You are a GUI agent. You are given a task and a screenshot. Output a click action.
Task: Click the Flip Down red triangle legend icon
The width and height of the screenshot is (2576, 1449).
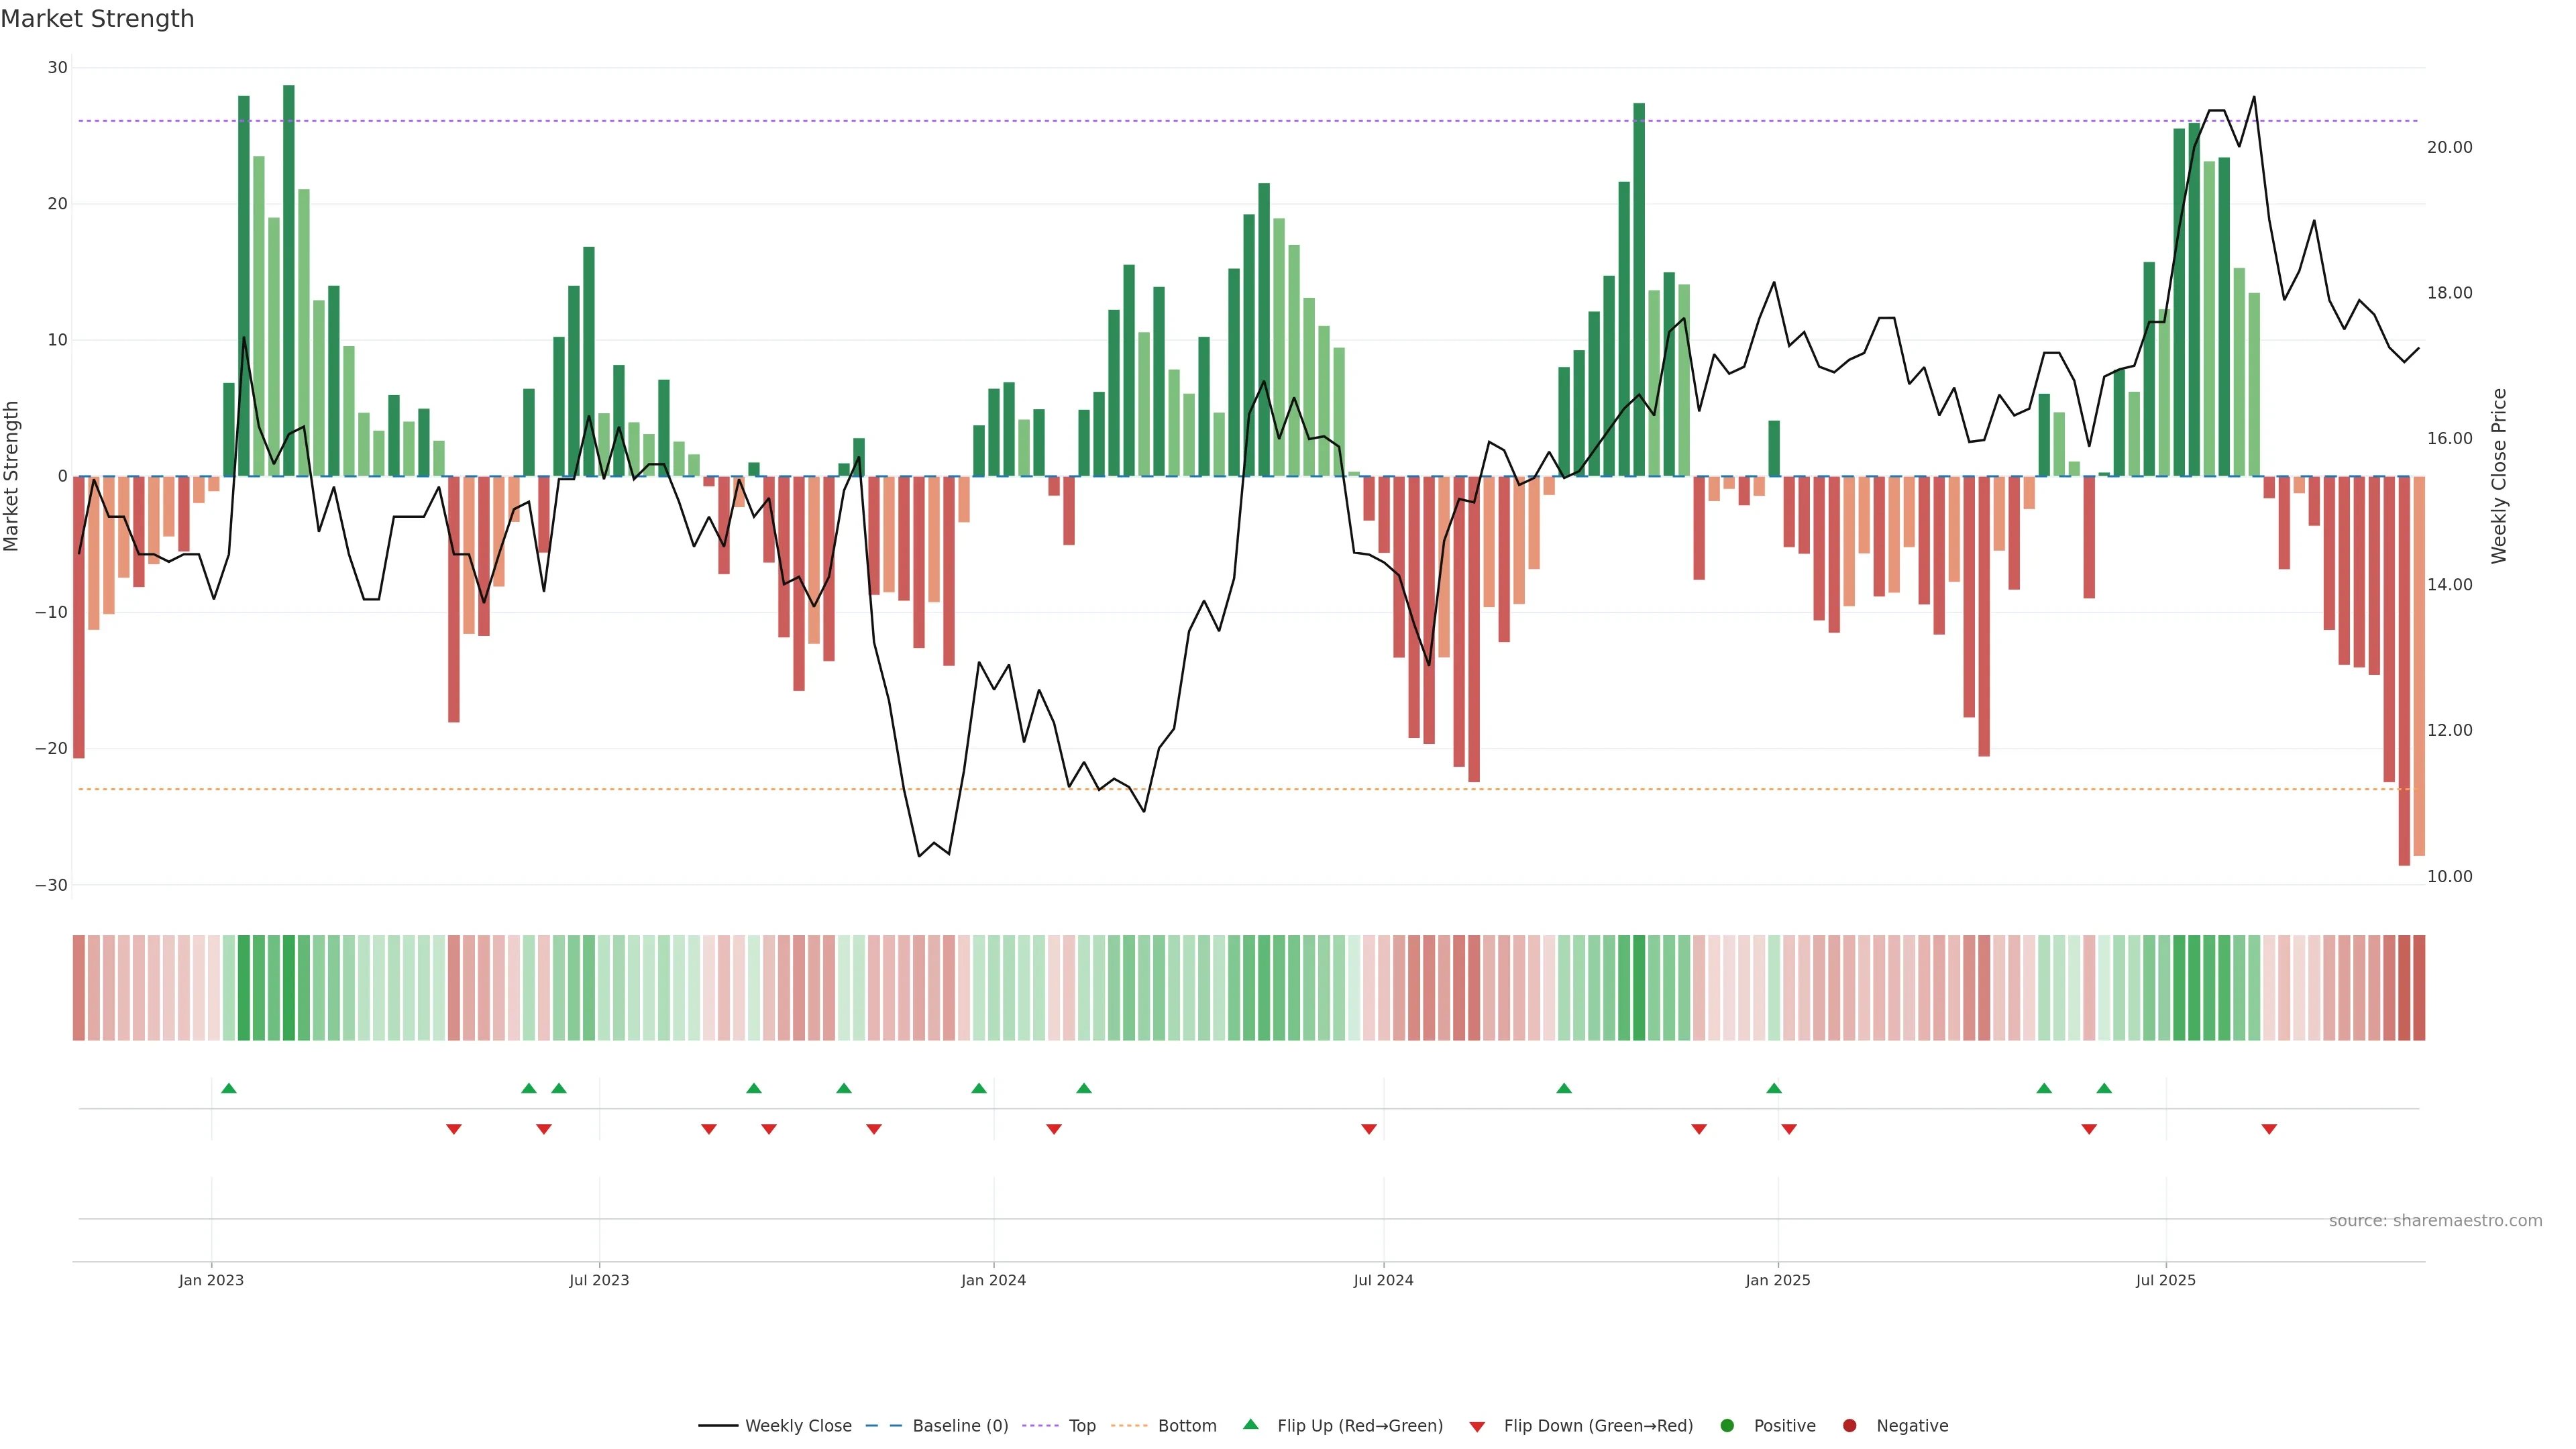pyautogui.click(x=1477, y=1427)
